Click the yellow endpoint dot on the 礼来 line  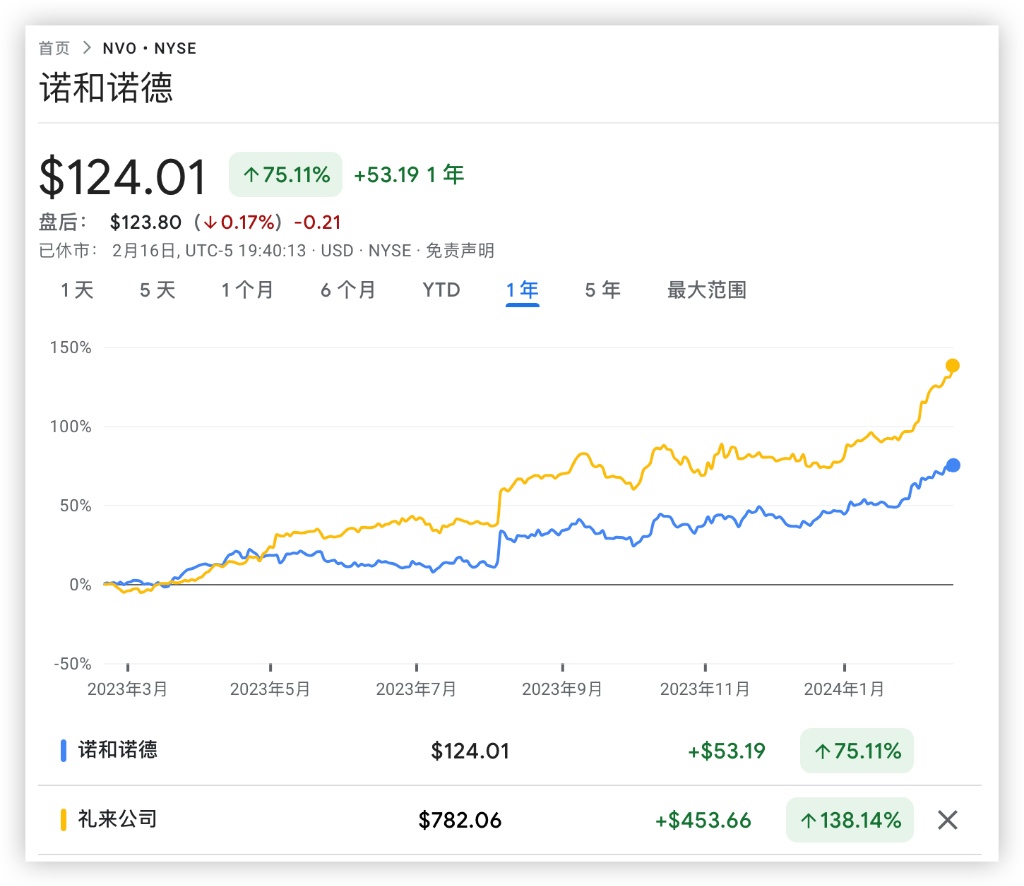pyautogui.click(x=952, y=366)
